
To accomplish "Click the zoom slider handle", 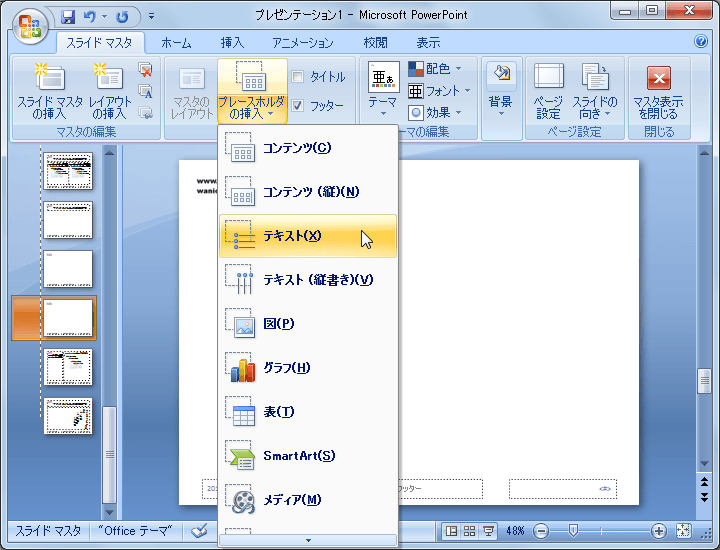I will click(573, 531).
